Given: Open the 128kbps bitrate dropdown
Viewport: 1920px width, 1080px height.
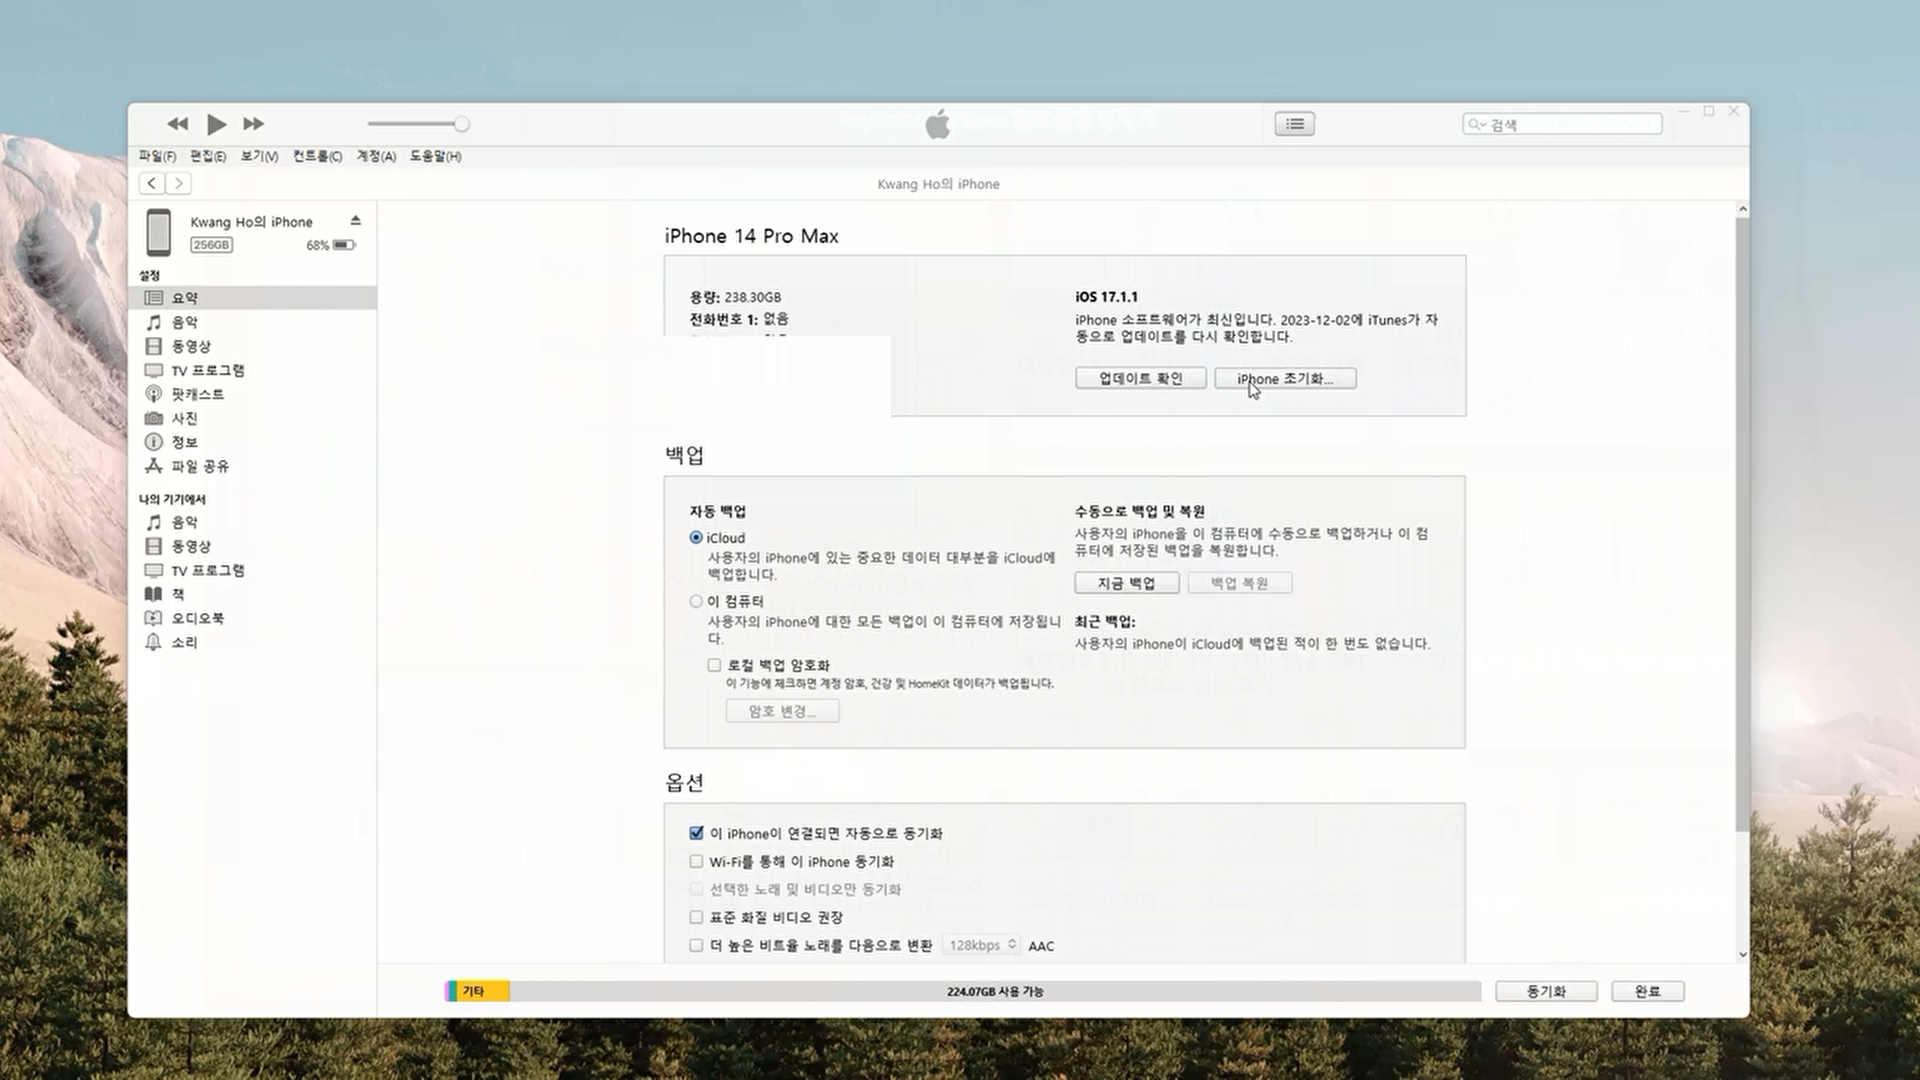Looking at the screenshot, I should click(982, 945).
